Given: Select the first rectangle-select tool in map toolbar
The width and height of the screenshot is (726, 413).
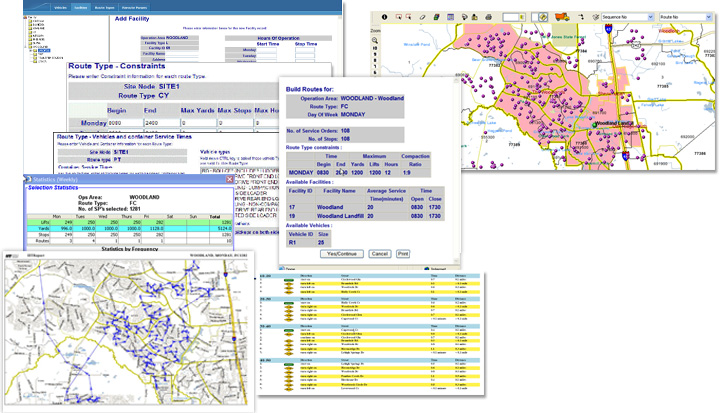Looking at the screenshot, I should pos(399,17).
